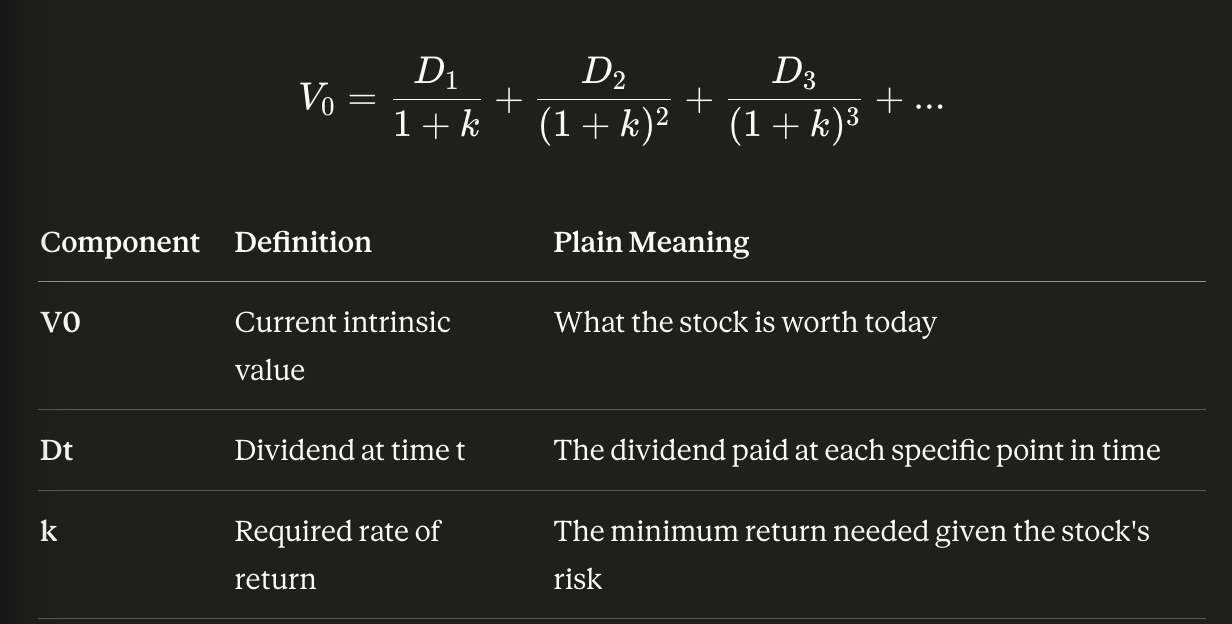This screenshot has height=624, width=1232.
Task: Click the Component column header
Action: 119,243
